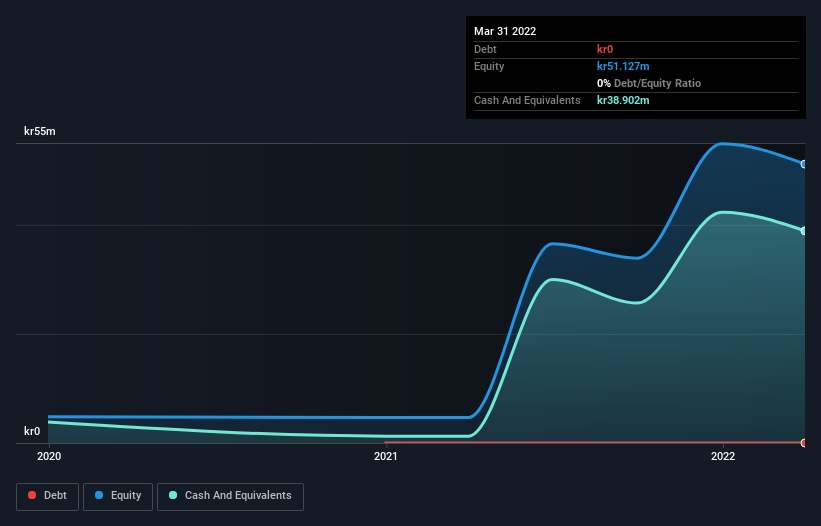
Task: Click the 2021 x-axis label
Action: [386, 456]
